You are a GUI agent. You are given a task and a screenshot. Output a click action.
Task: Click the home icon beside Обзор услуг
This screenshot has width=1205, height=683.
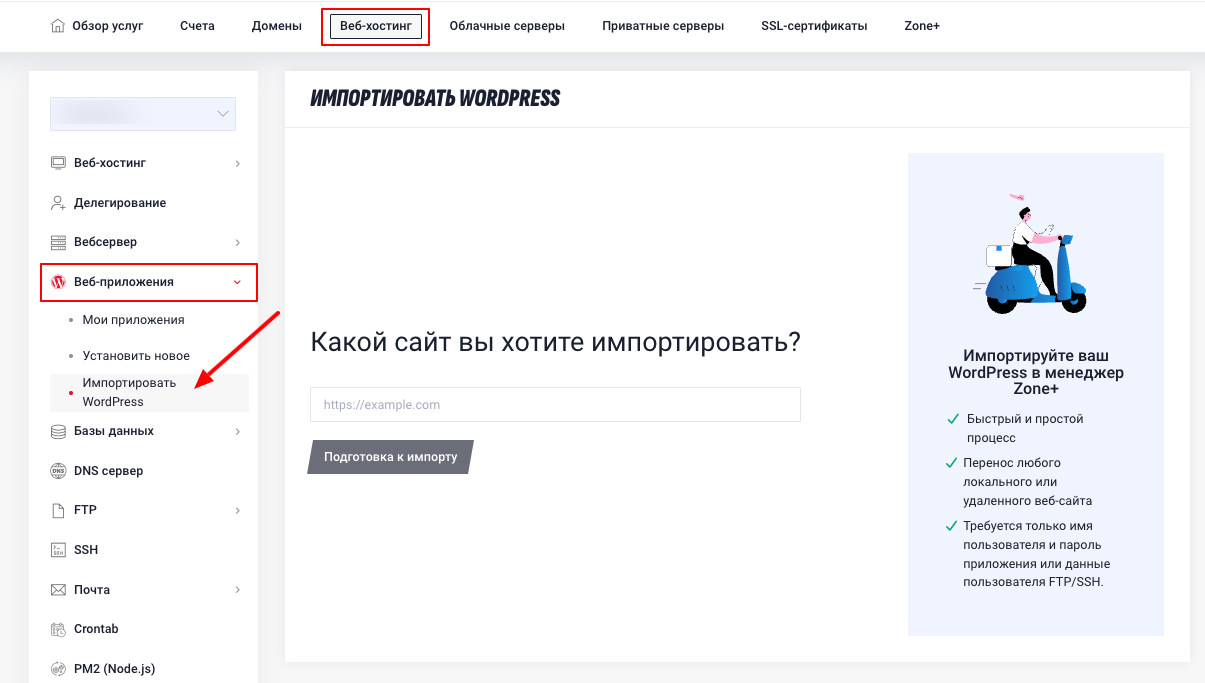coord(57,26)
